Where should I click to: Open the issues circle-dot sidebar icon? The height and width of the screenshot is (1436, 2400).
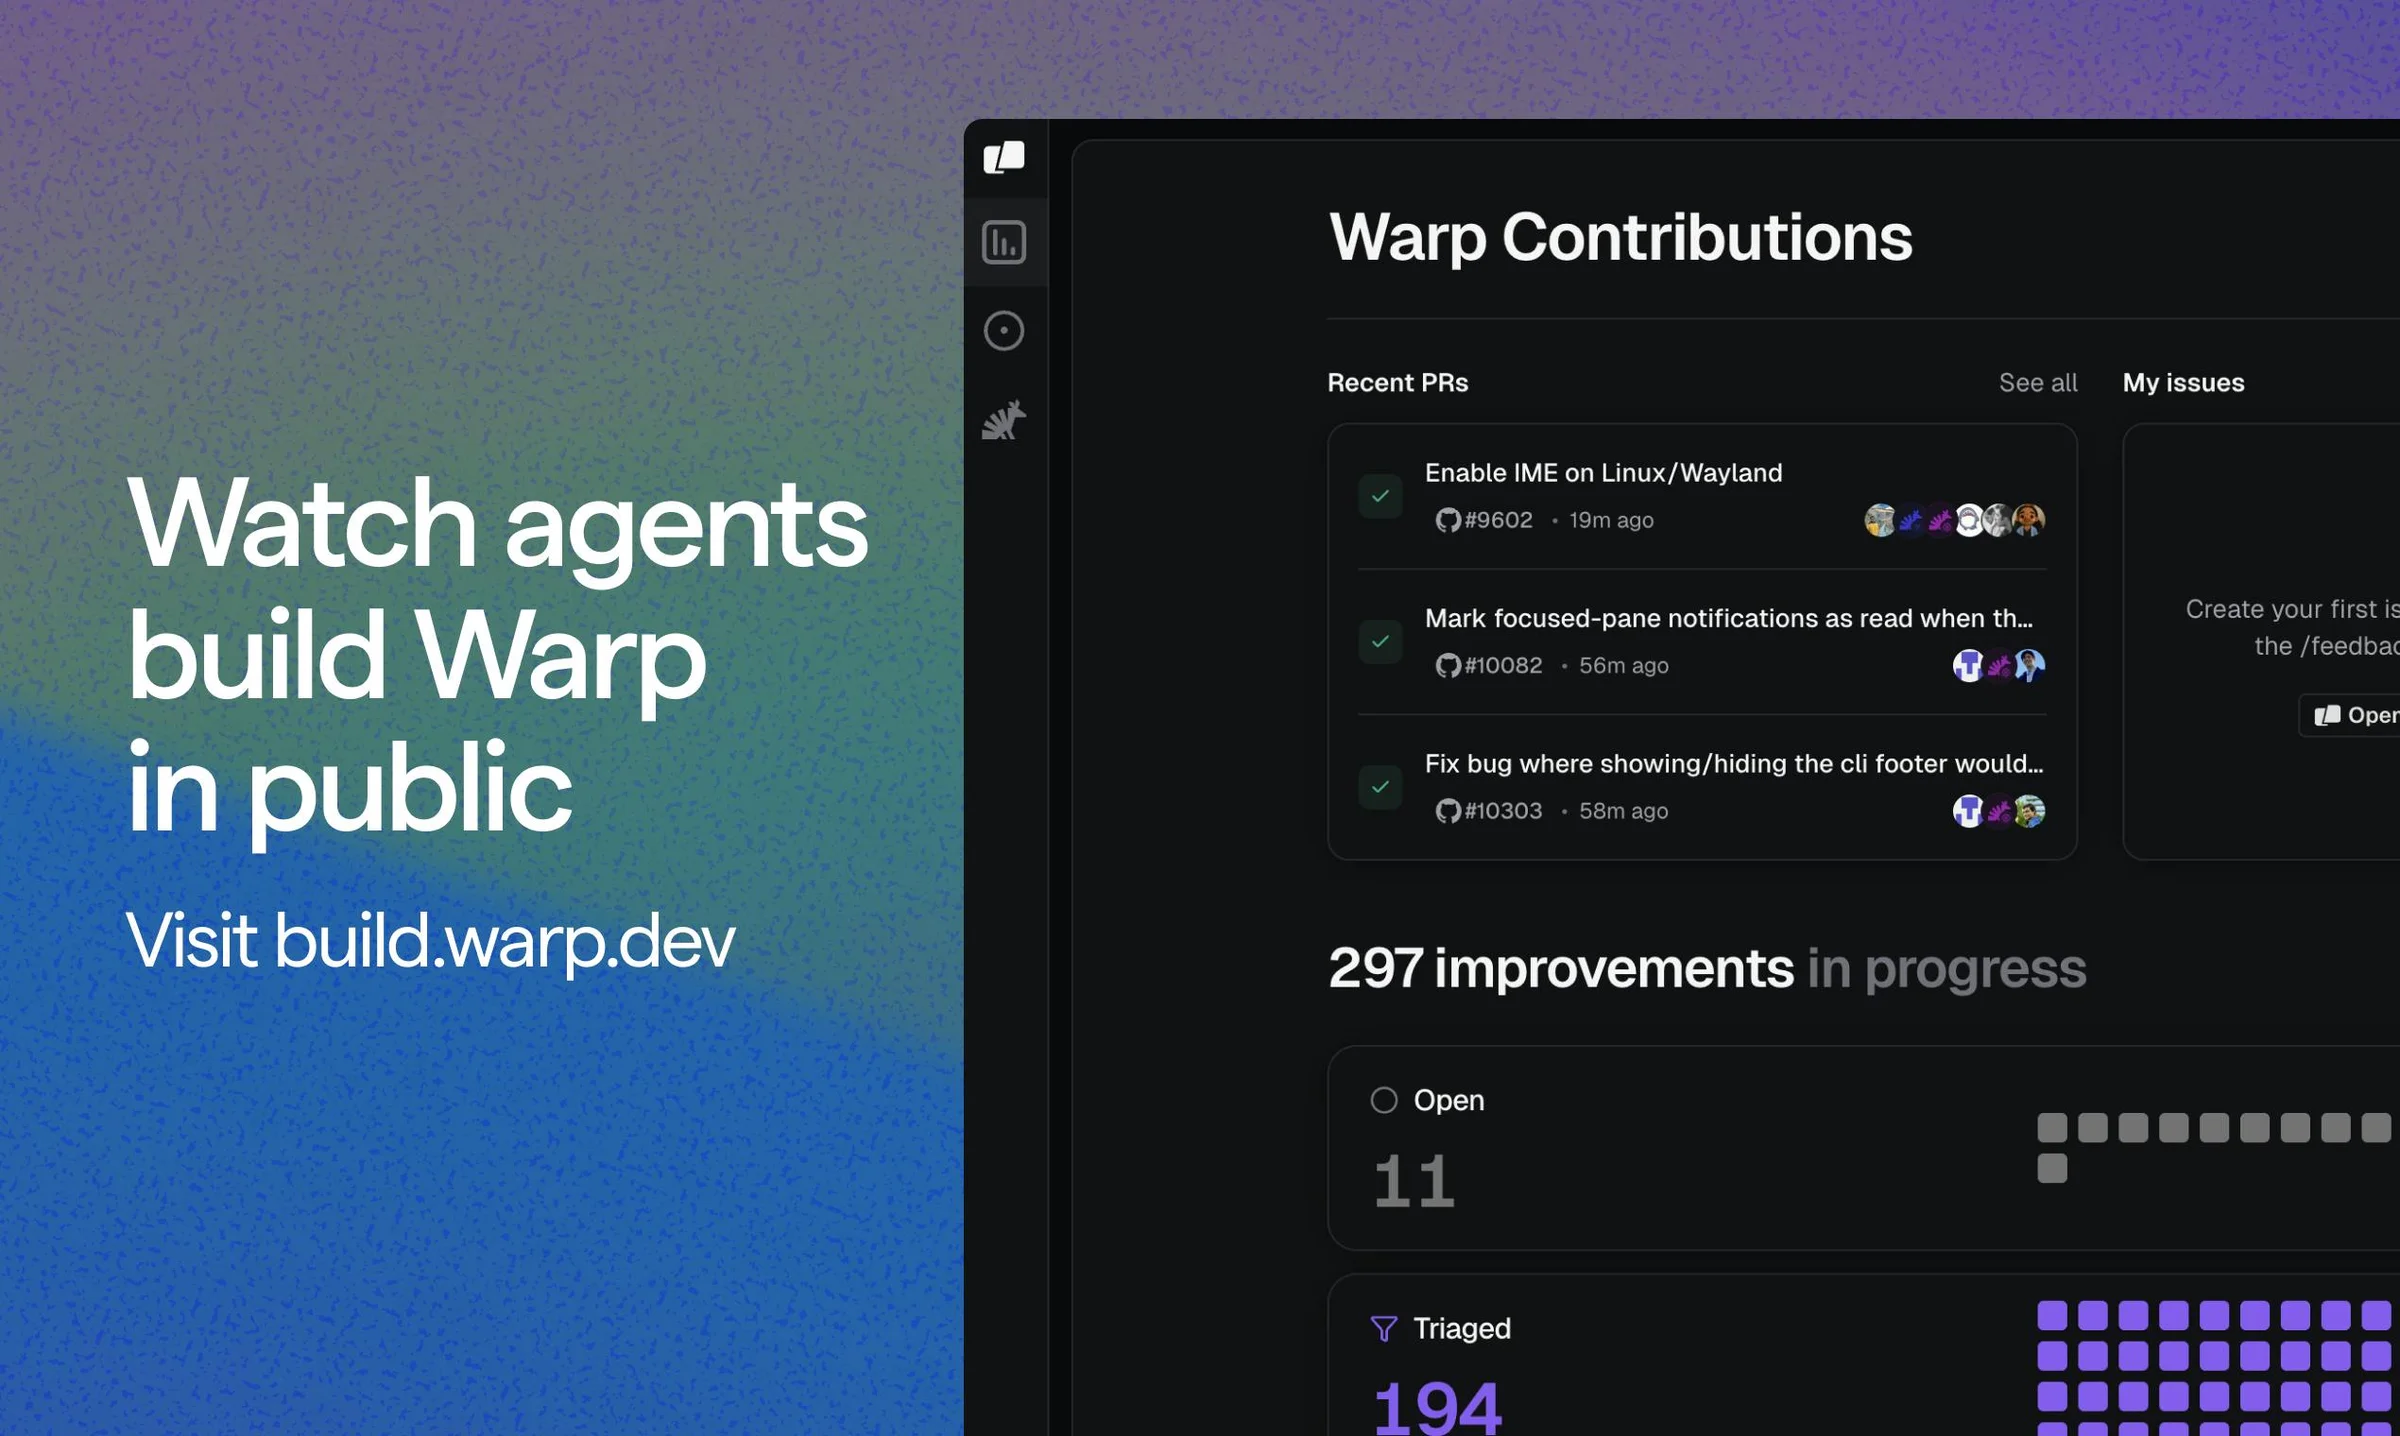point(1004,331)
